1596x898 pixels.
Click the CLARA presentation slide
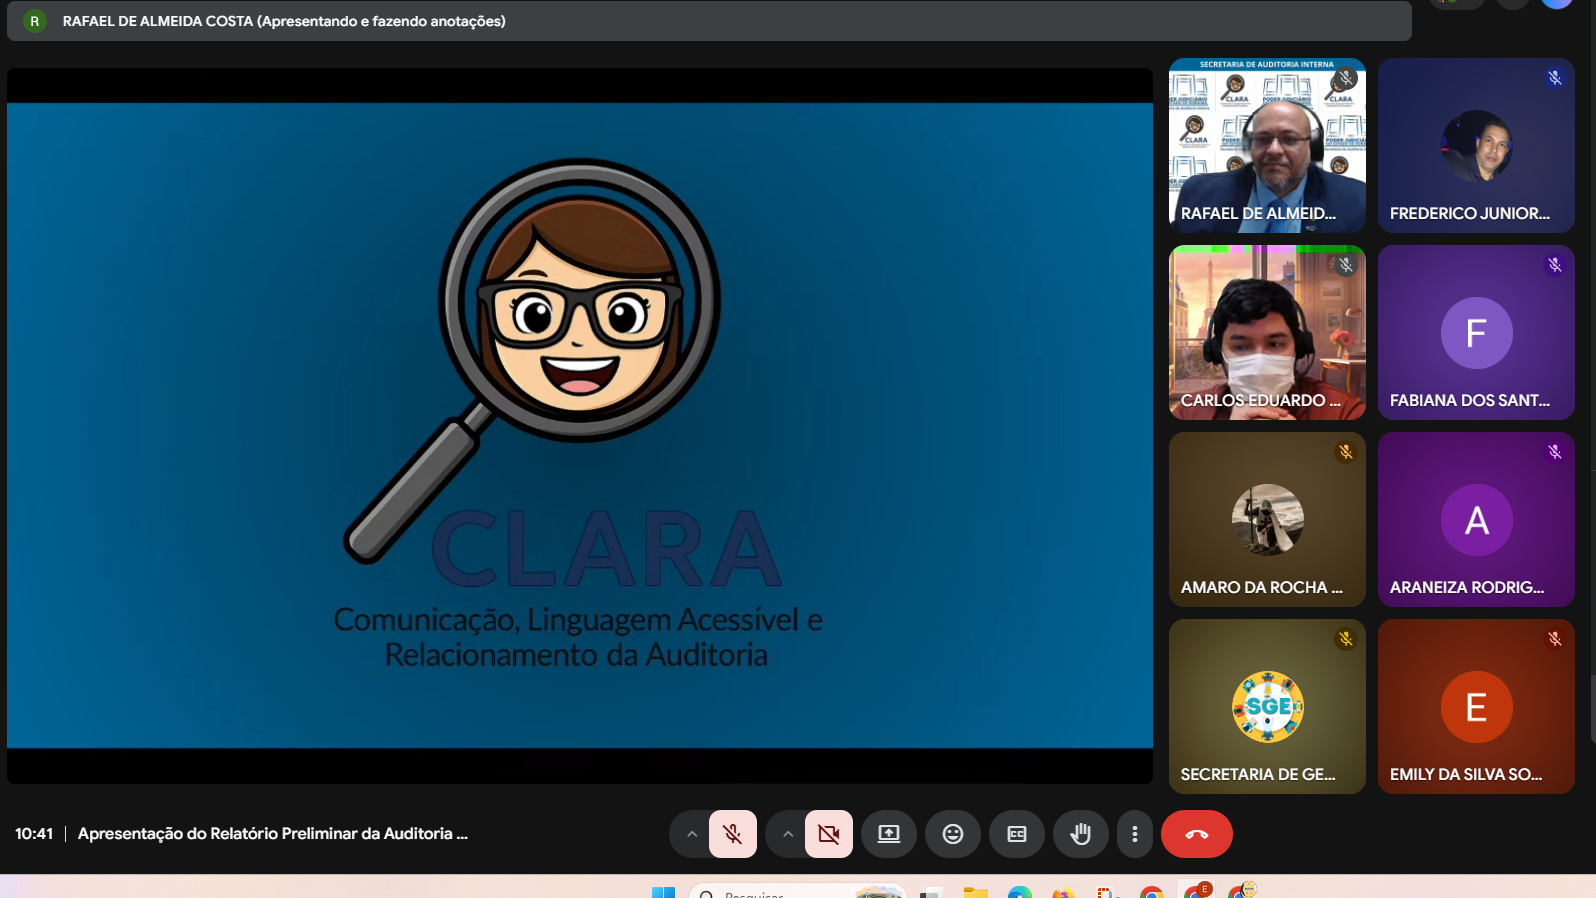[579, 425]
